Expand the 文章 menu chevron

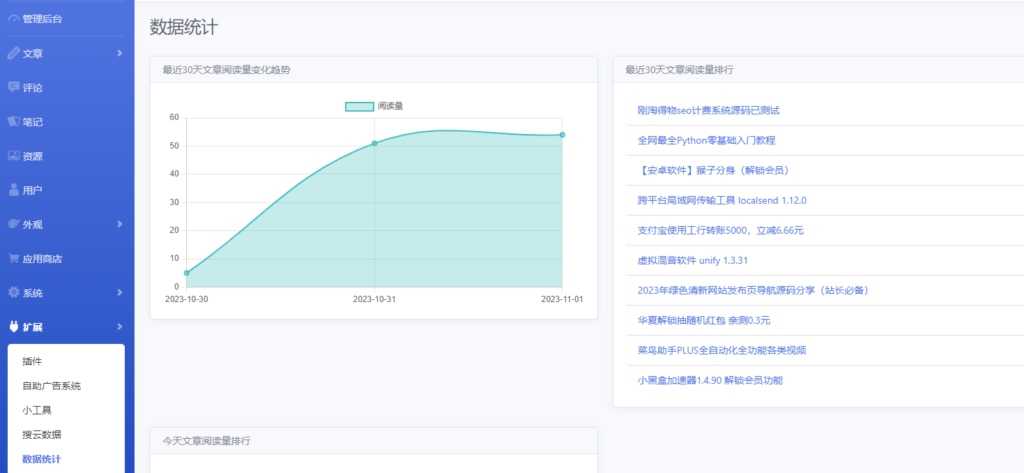click(119, 53)
